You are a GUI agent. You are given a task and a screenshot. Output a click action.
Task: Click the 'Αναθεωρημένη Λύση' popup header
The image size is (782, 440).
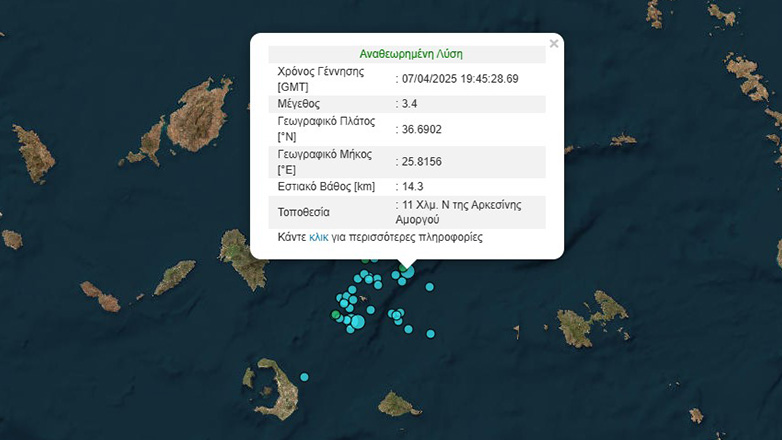(x=410, y=54)
